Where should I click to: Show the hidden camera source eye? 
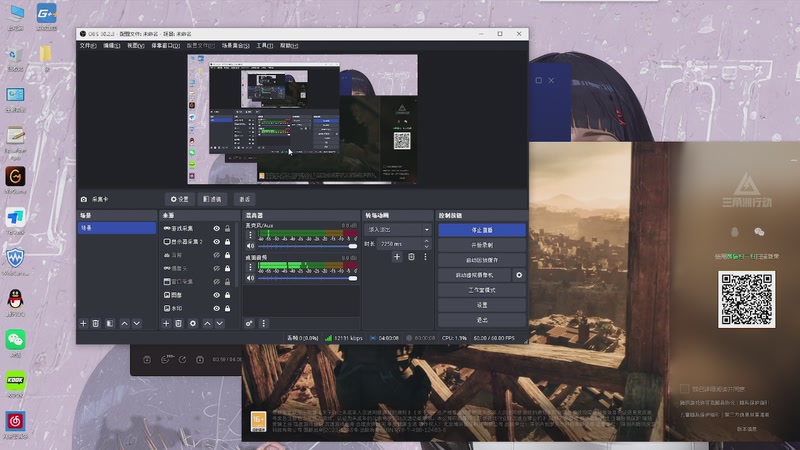(x=217, y=268)
